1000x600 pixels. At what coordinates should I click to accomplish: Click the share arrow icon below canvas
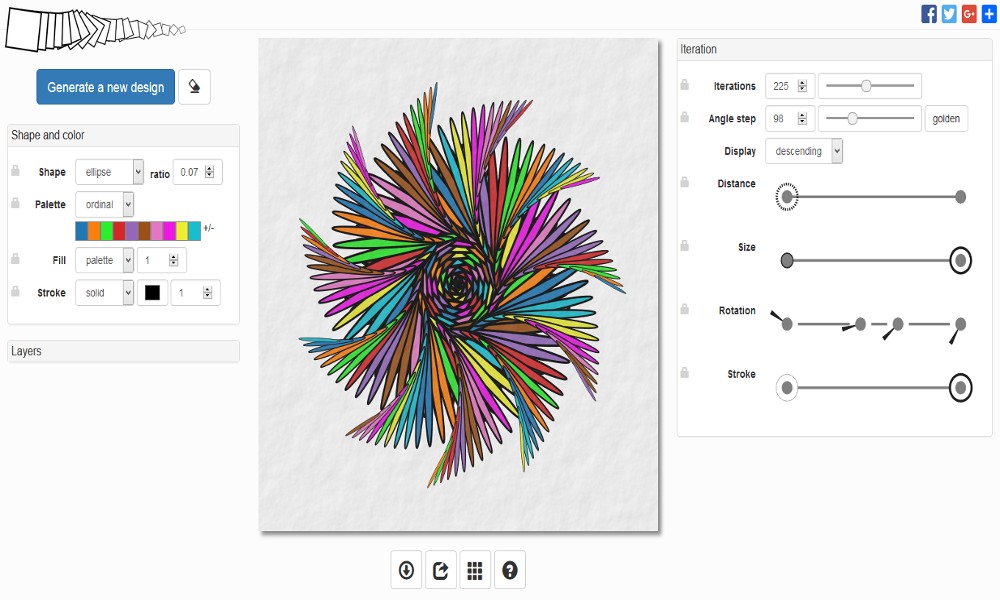(x=440, y=570)
